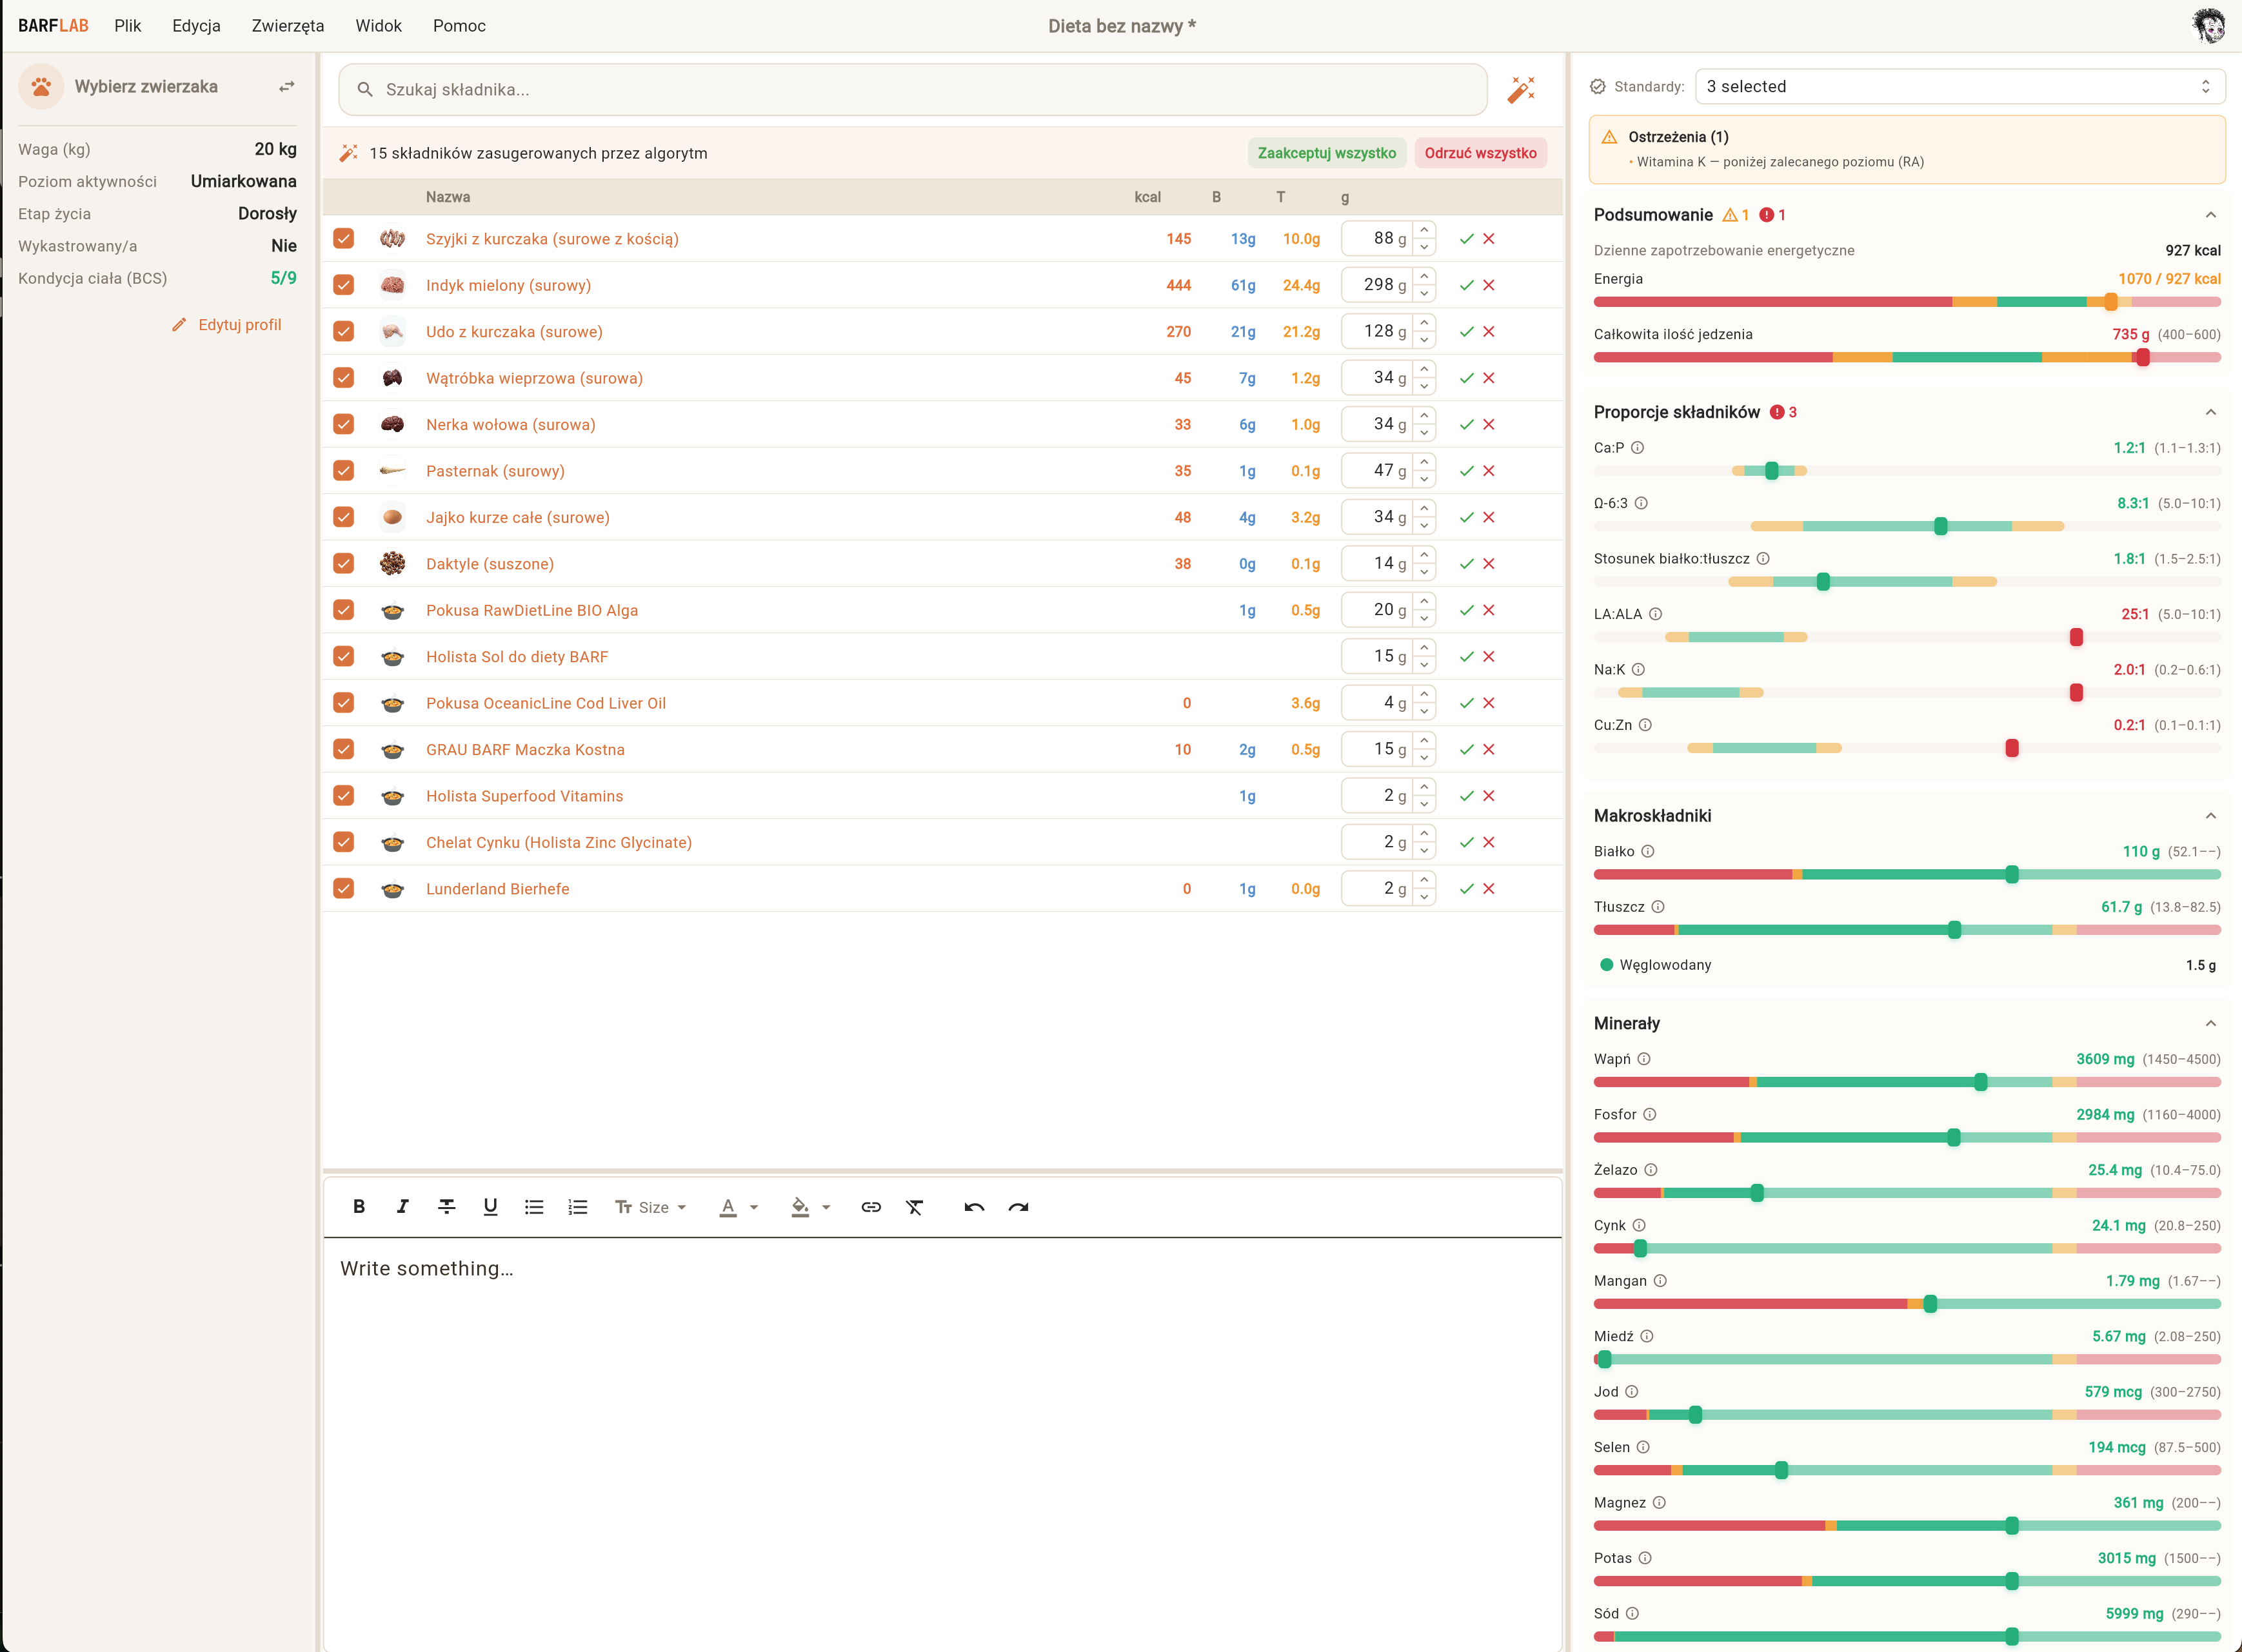Click the swap animal arrows icon
Screen dimensions: 2242x1652
tap(287, 87)
